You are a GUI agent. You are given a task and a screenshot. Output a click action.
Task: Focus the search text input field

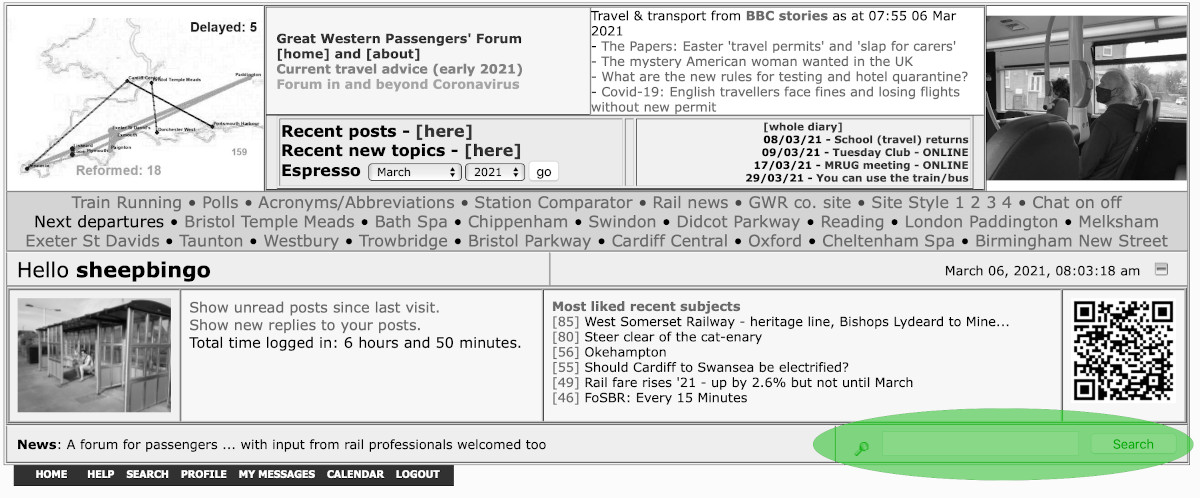pyautogui.click(x=979, y=444)
